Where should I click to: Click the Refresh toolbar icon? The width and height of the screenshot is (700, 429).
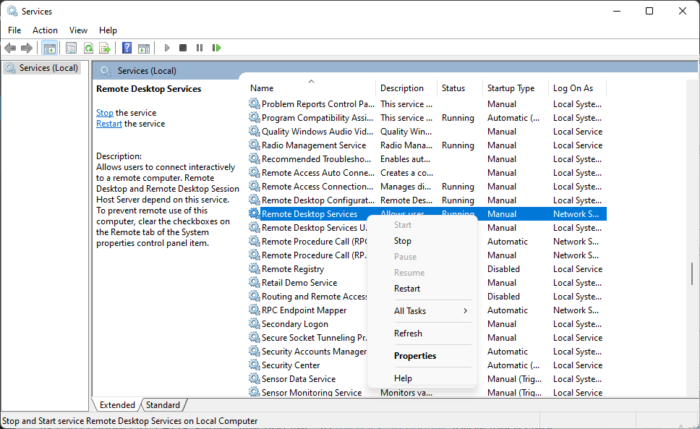89,47
